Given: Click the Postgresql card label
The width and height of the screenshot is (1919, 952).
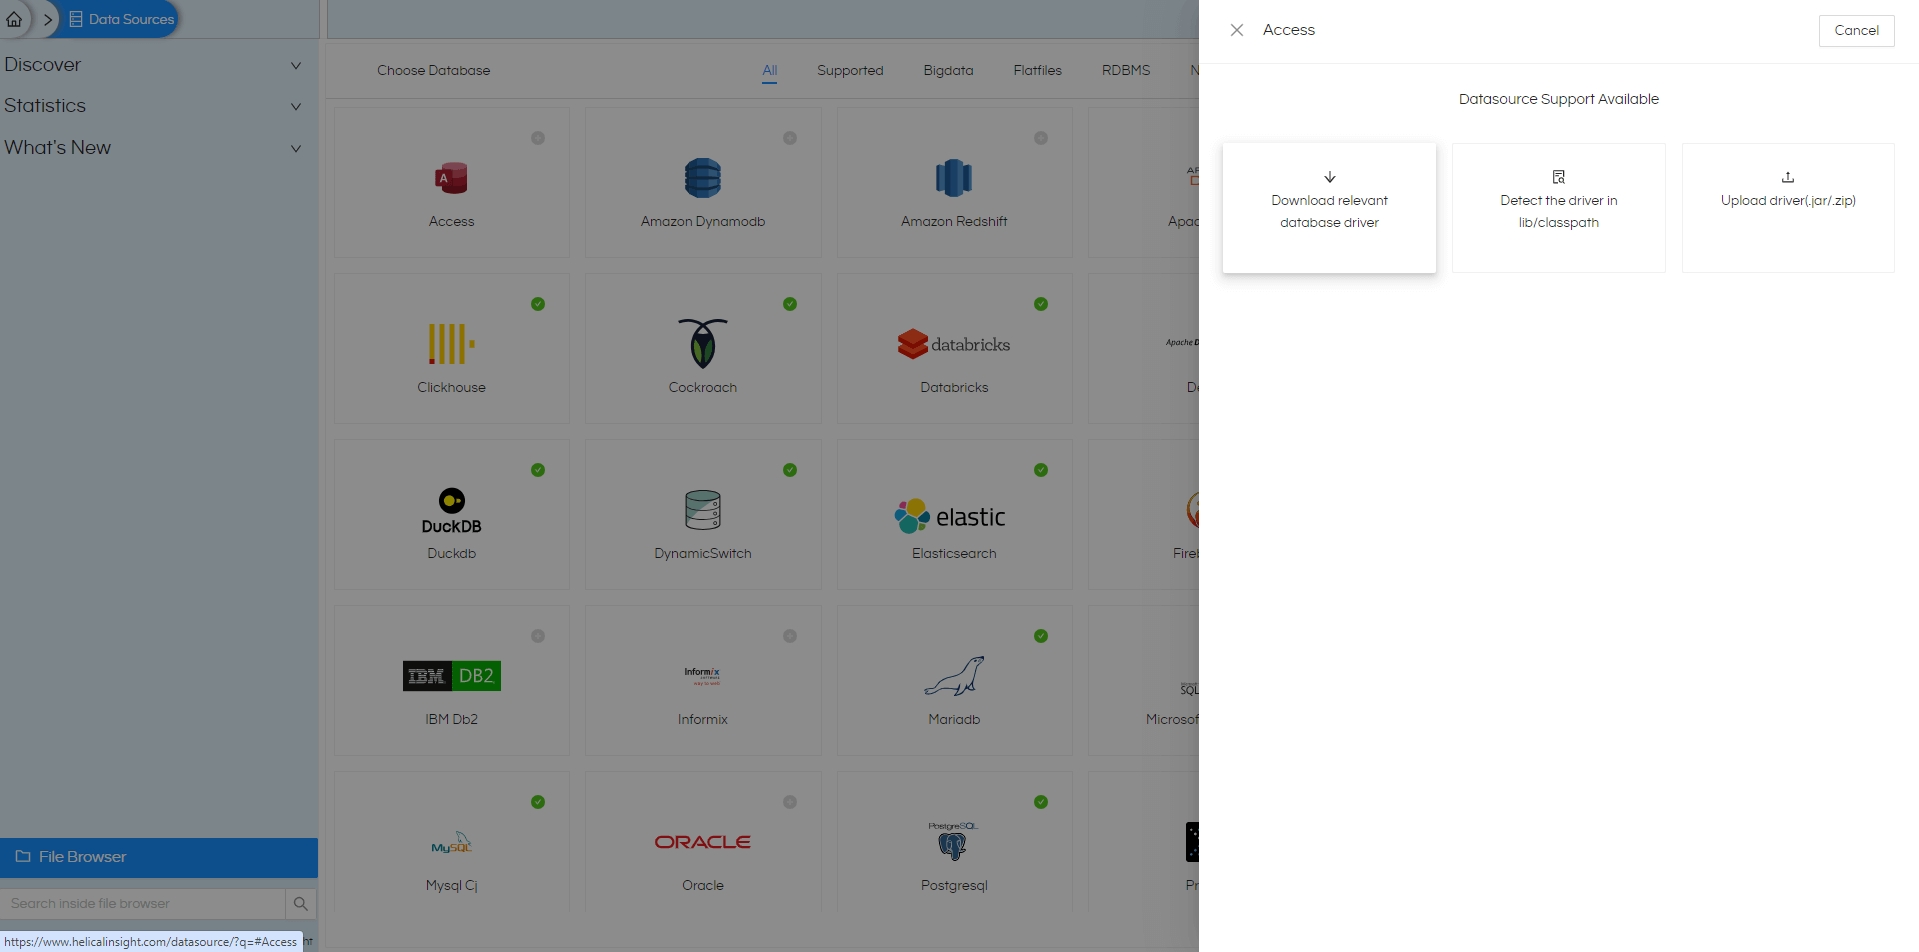Looking at the screenshot, I should [954, 886].
